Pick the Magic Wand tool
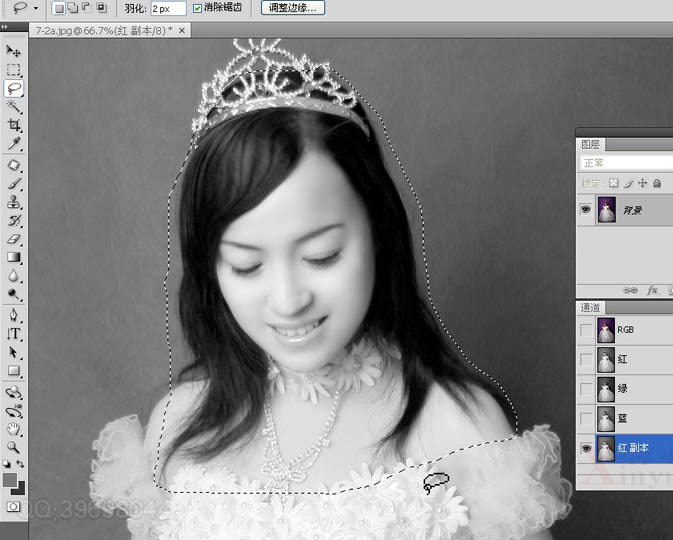 14,106
